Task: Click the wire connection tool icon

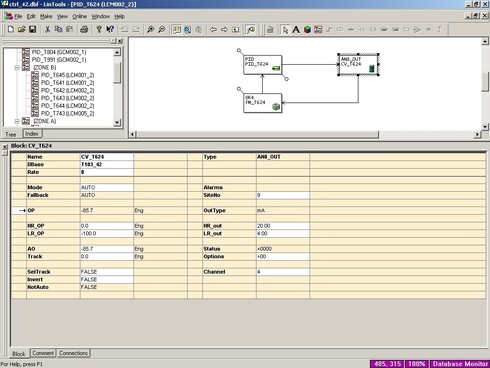Action: tap(329, 30)
